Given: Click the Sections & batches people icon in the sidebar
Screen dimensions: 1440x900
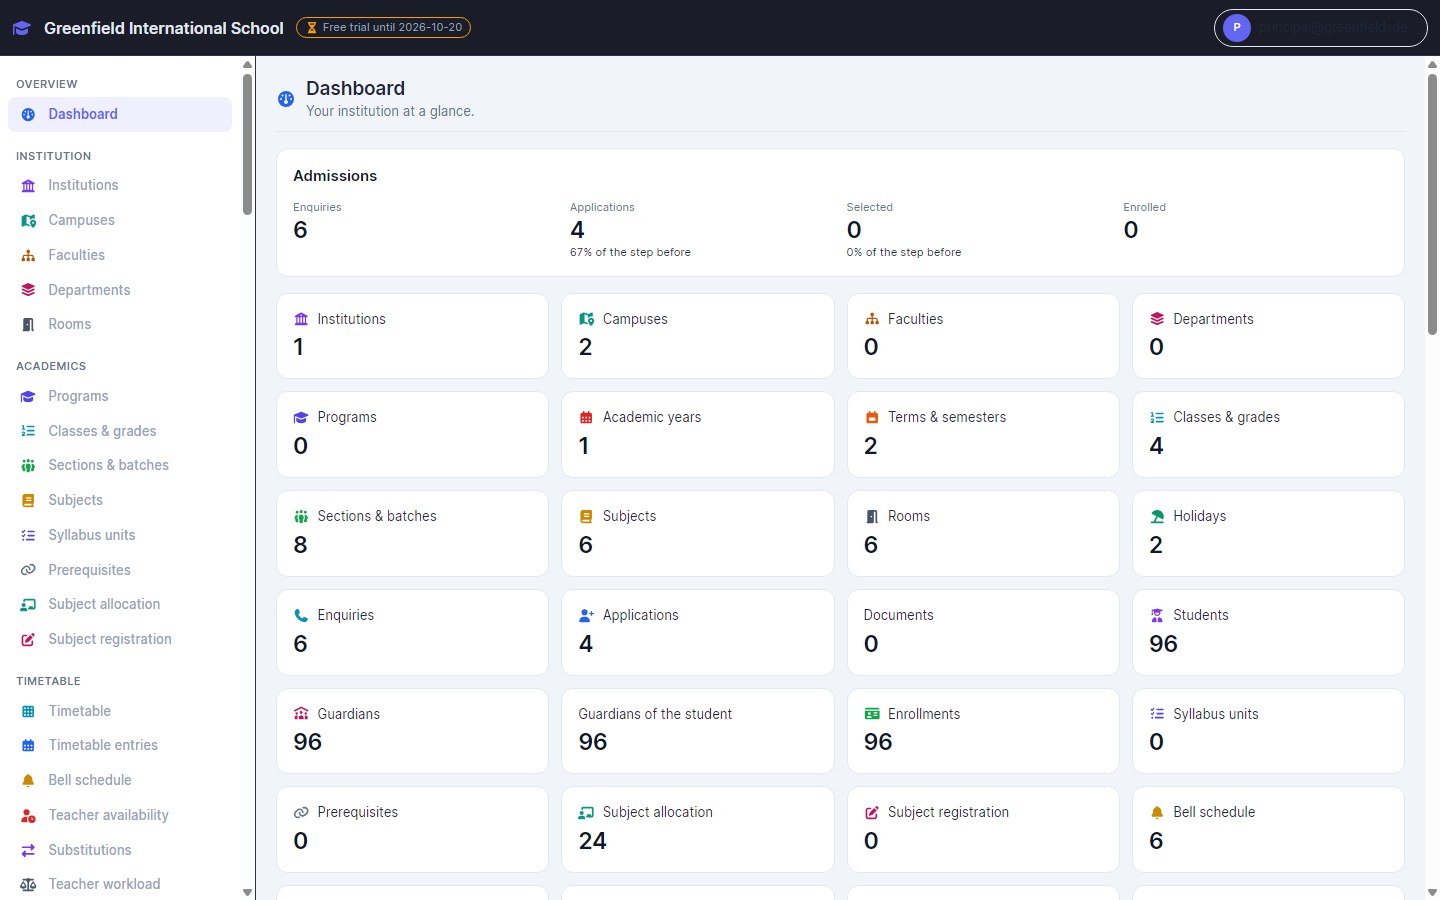Looking at the screenshot, I should point(28,466).
